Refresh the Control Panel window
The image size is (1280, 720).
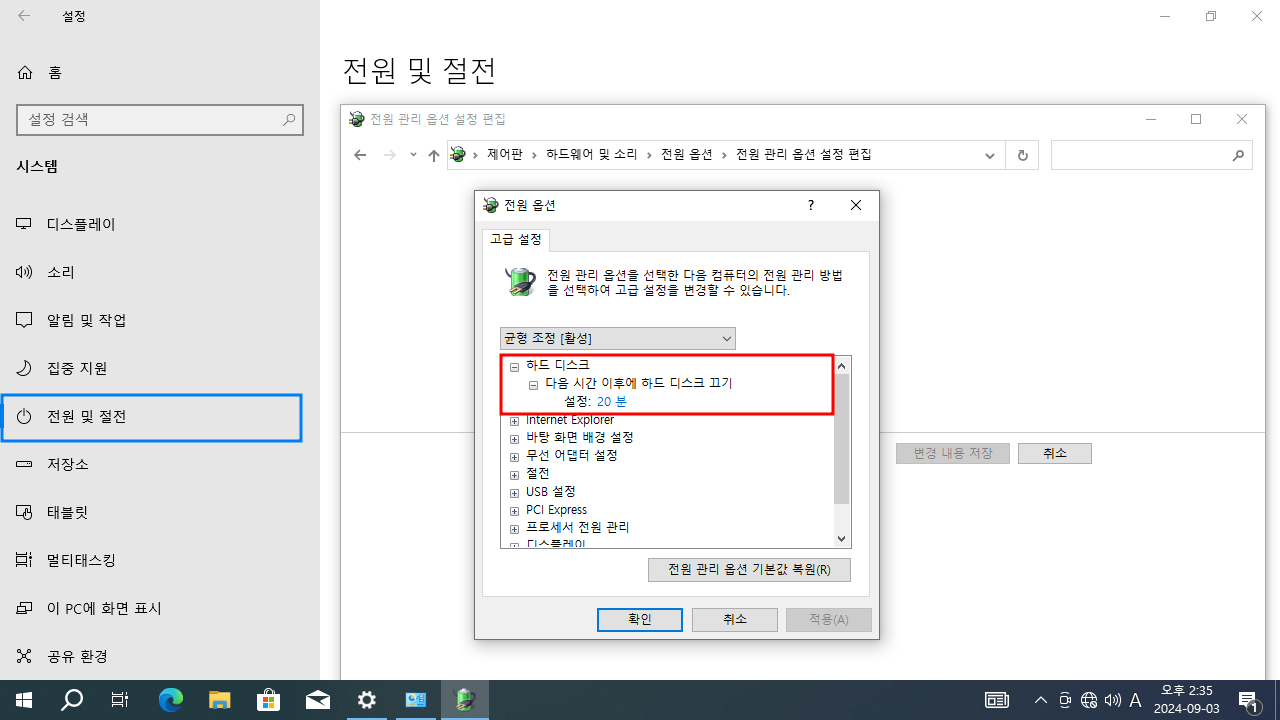pyautogui.click(x=1022, y=155)
